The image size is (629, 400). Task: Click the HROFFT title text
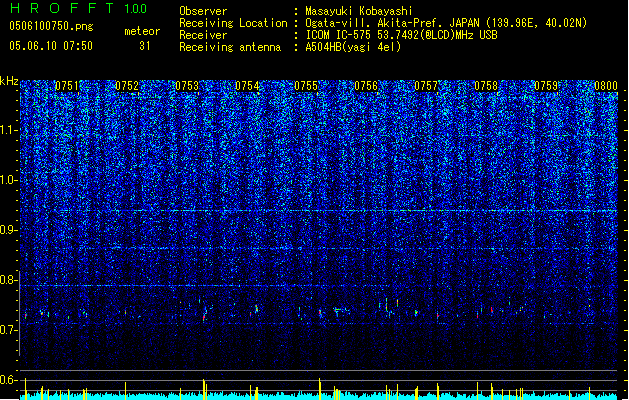point(63,8)
